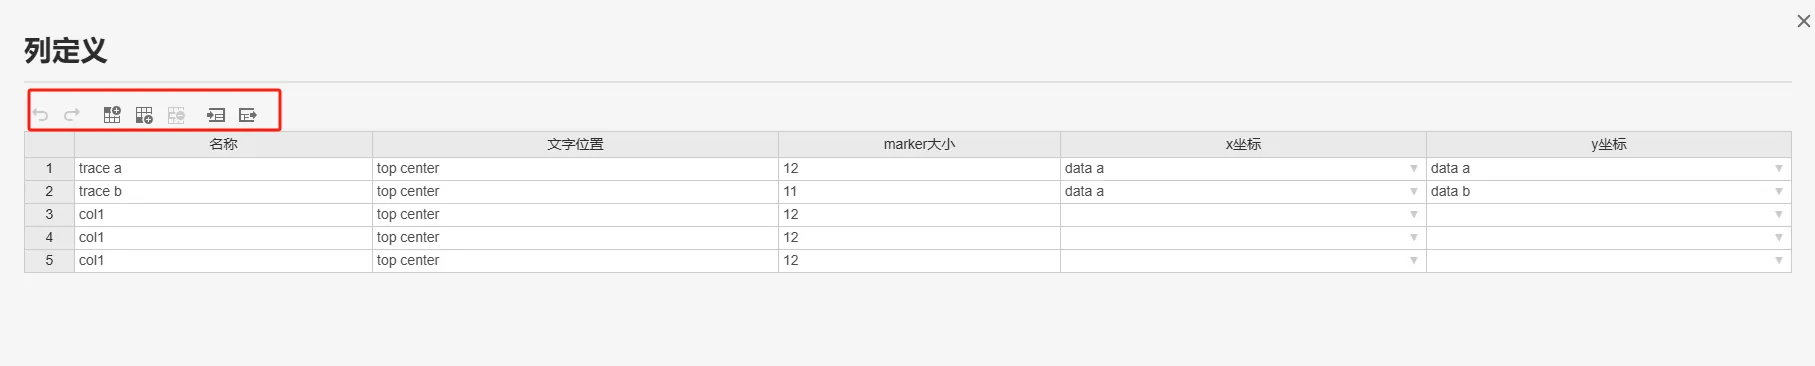
Task: Click the delete row toolbar icon
Action: coord(177,115)
